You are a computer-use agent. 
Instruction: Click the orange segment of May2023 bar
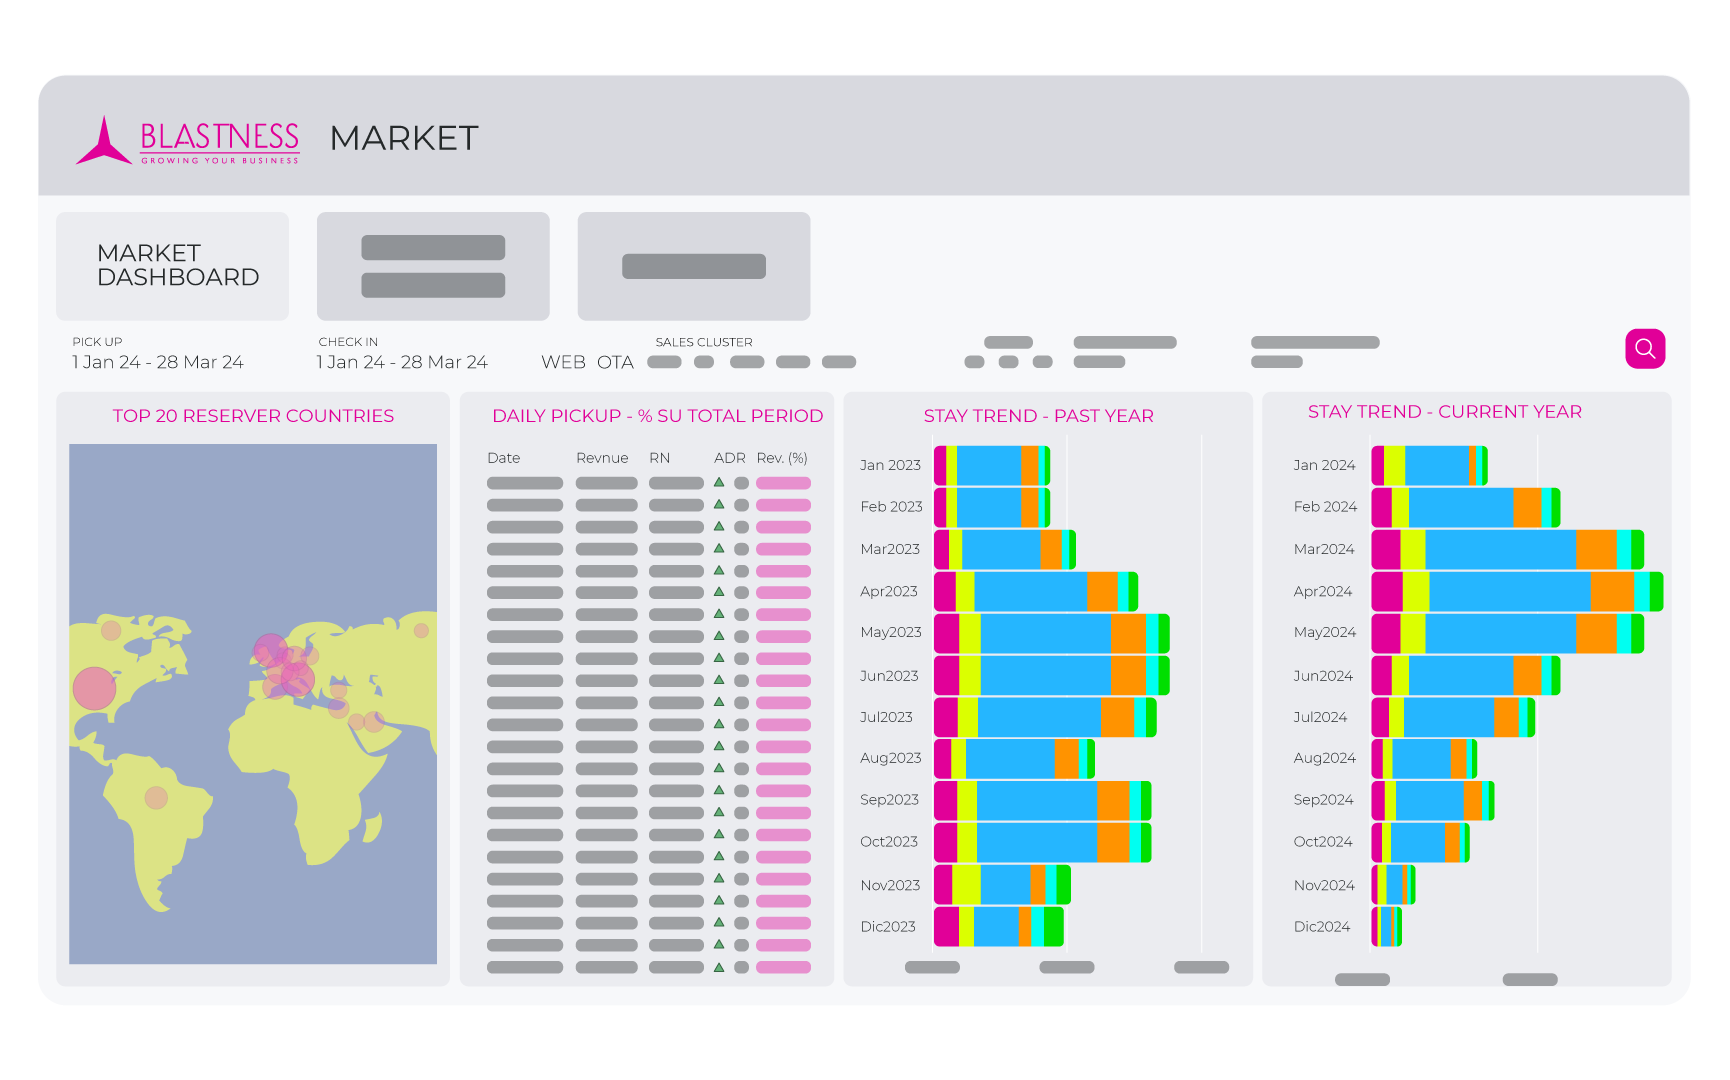(x=1127, y=634)
